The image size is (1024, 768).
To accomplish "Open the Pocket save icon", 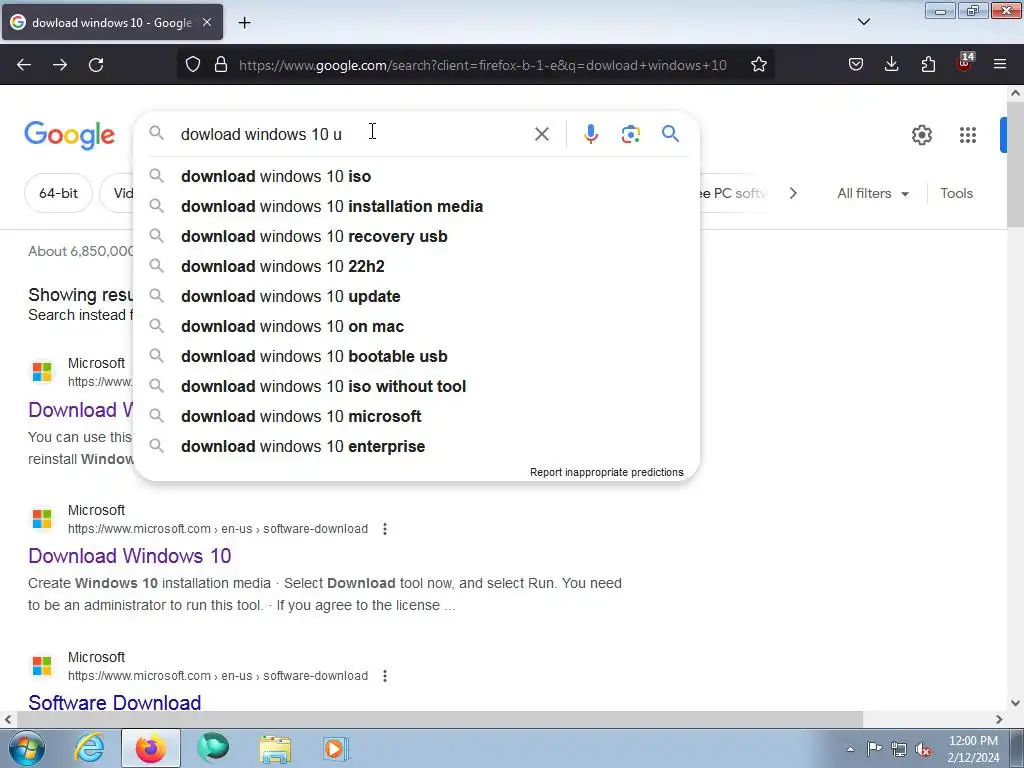I will (x=856, y=65).
